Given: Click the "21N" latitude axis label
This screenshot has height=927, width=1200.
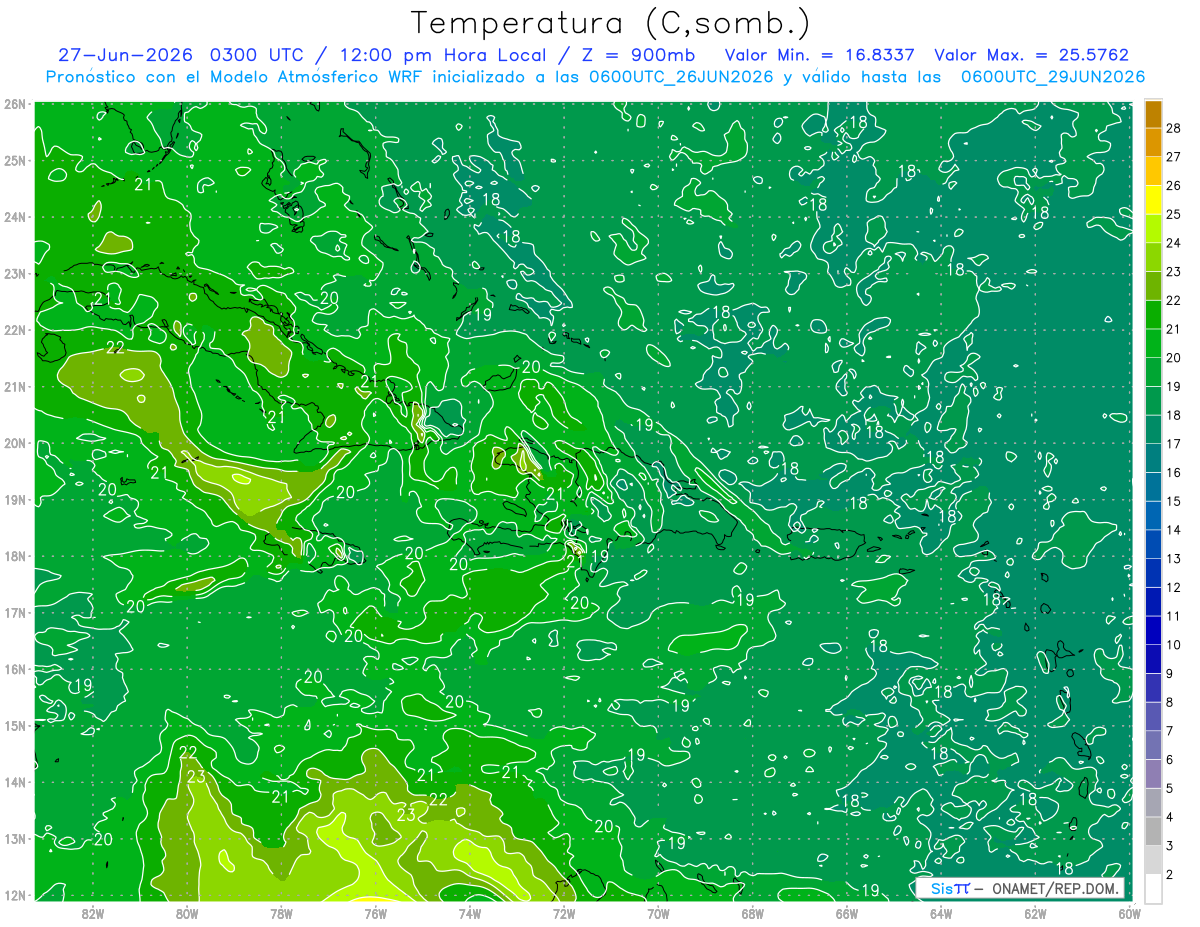Looking at the screenshot, I should pos(14,386).
